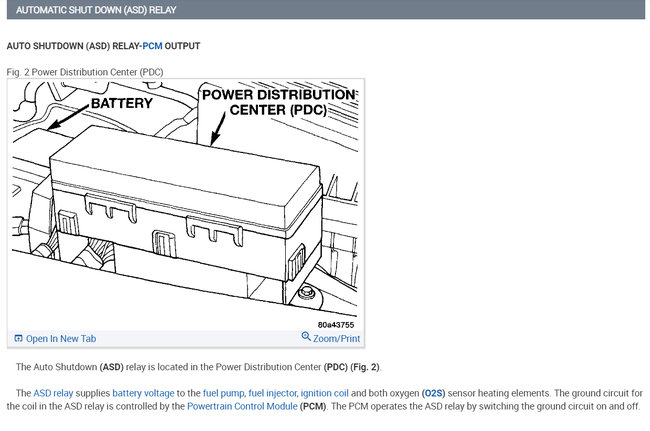Open the battery voltage link
Screen dimensions: 650x431
[143, 393]
